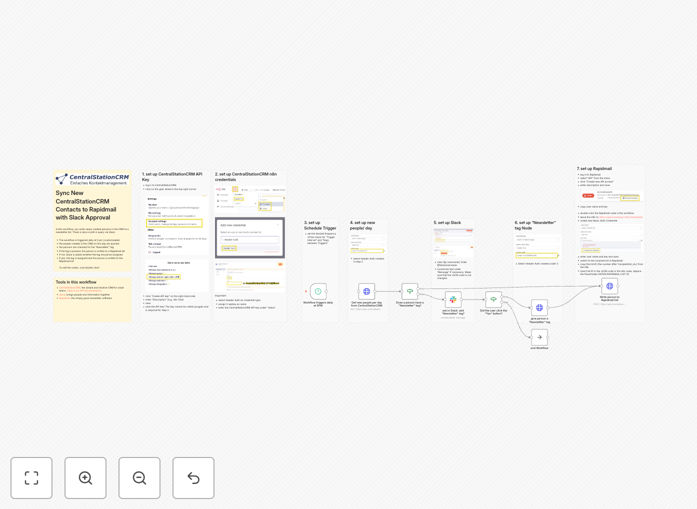Select the Schedule Trigger clock node
Viewport: 697px width, 509px height.
click(x=318, y=292)
